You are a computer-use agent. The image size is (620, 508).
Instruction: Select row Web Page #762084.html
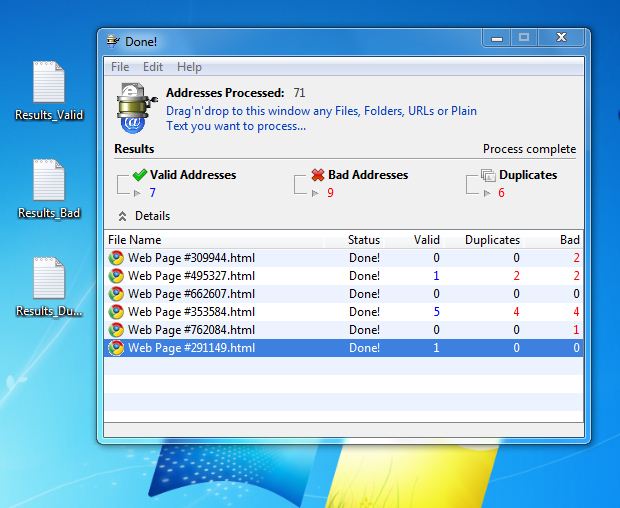[344, 330]
